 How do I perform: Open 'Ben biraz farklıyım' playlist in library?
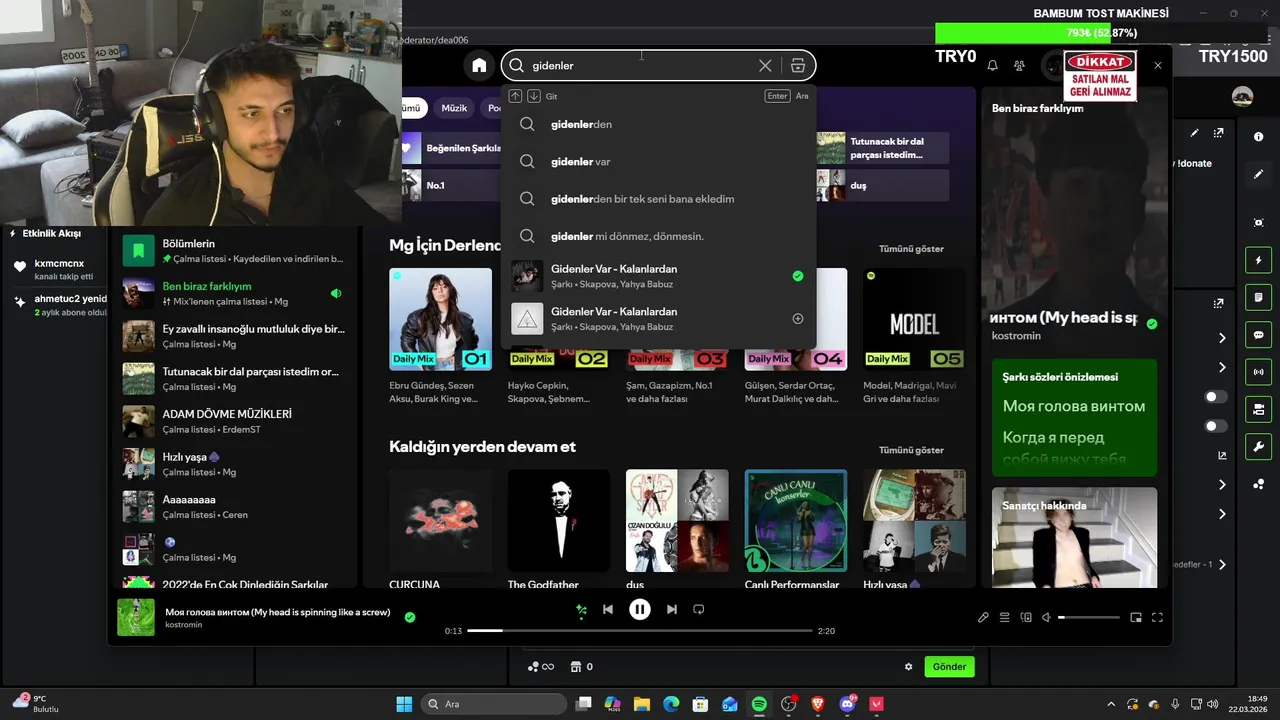233,293
